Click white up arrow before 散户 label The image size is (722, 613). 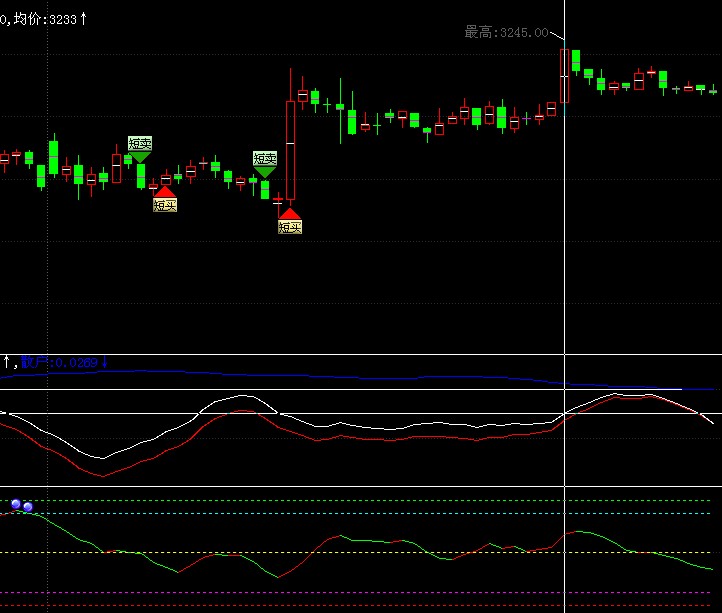point(6,361)
